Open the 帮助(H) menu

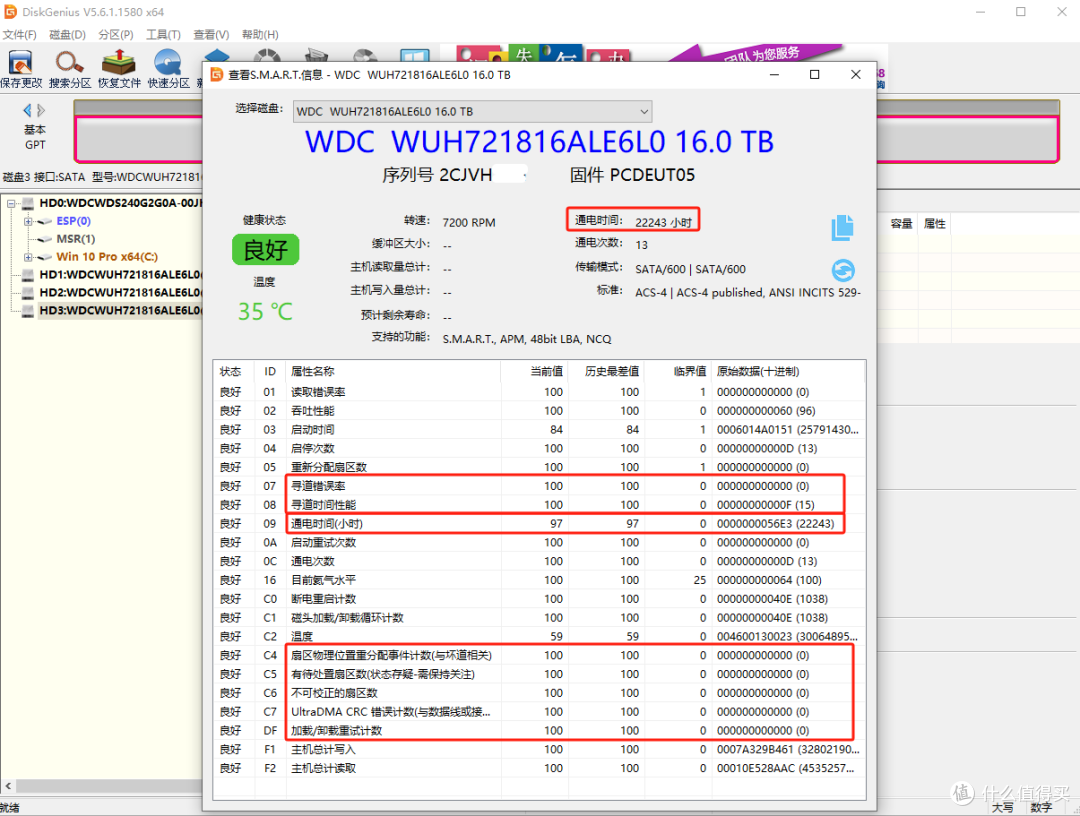259,33
